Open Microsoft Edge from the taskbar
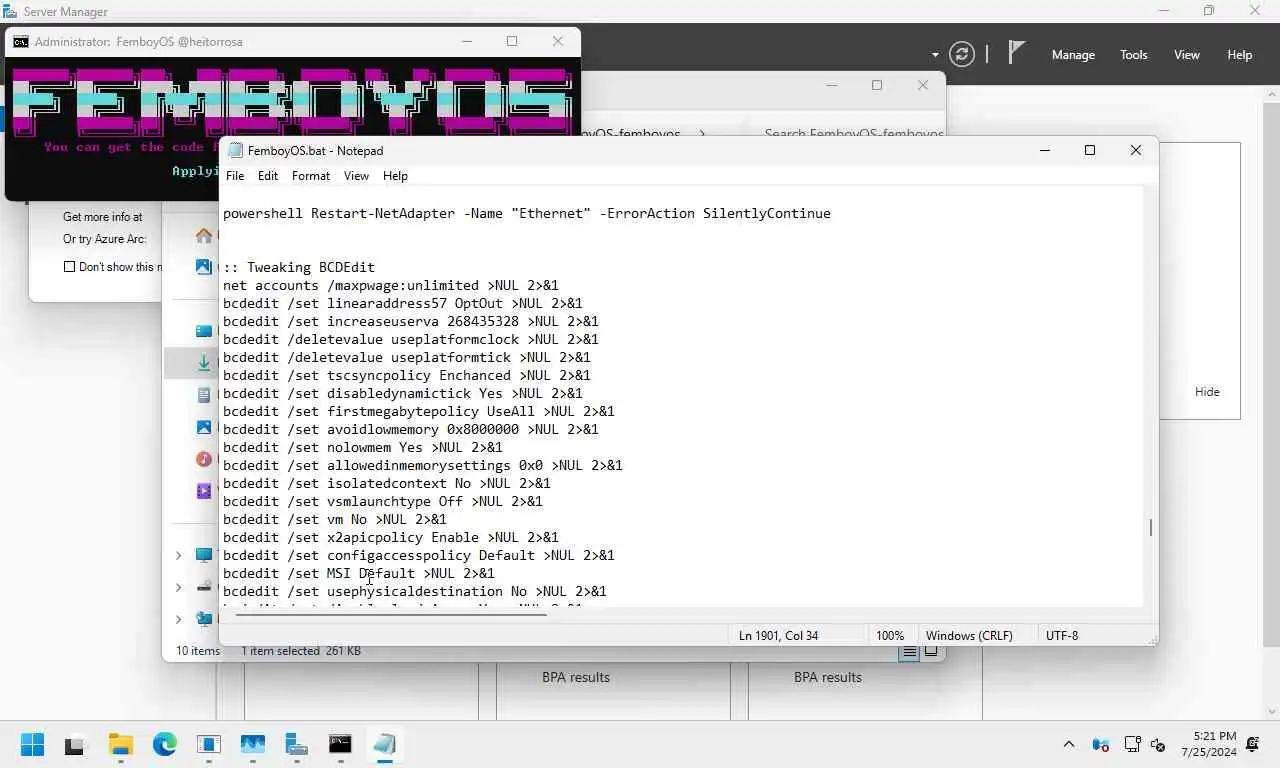This screenshot has height=768, width=1280. 165,744
